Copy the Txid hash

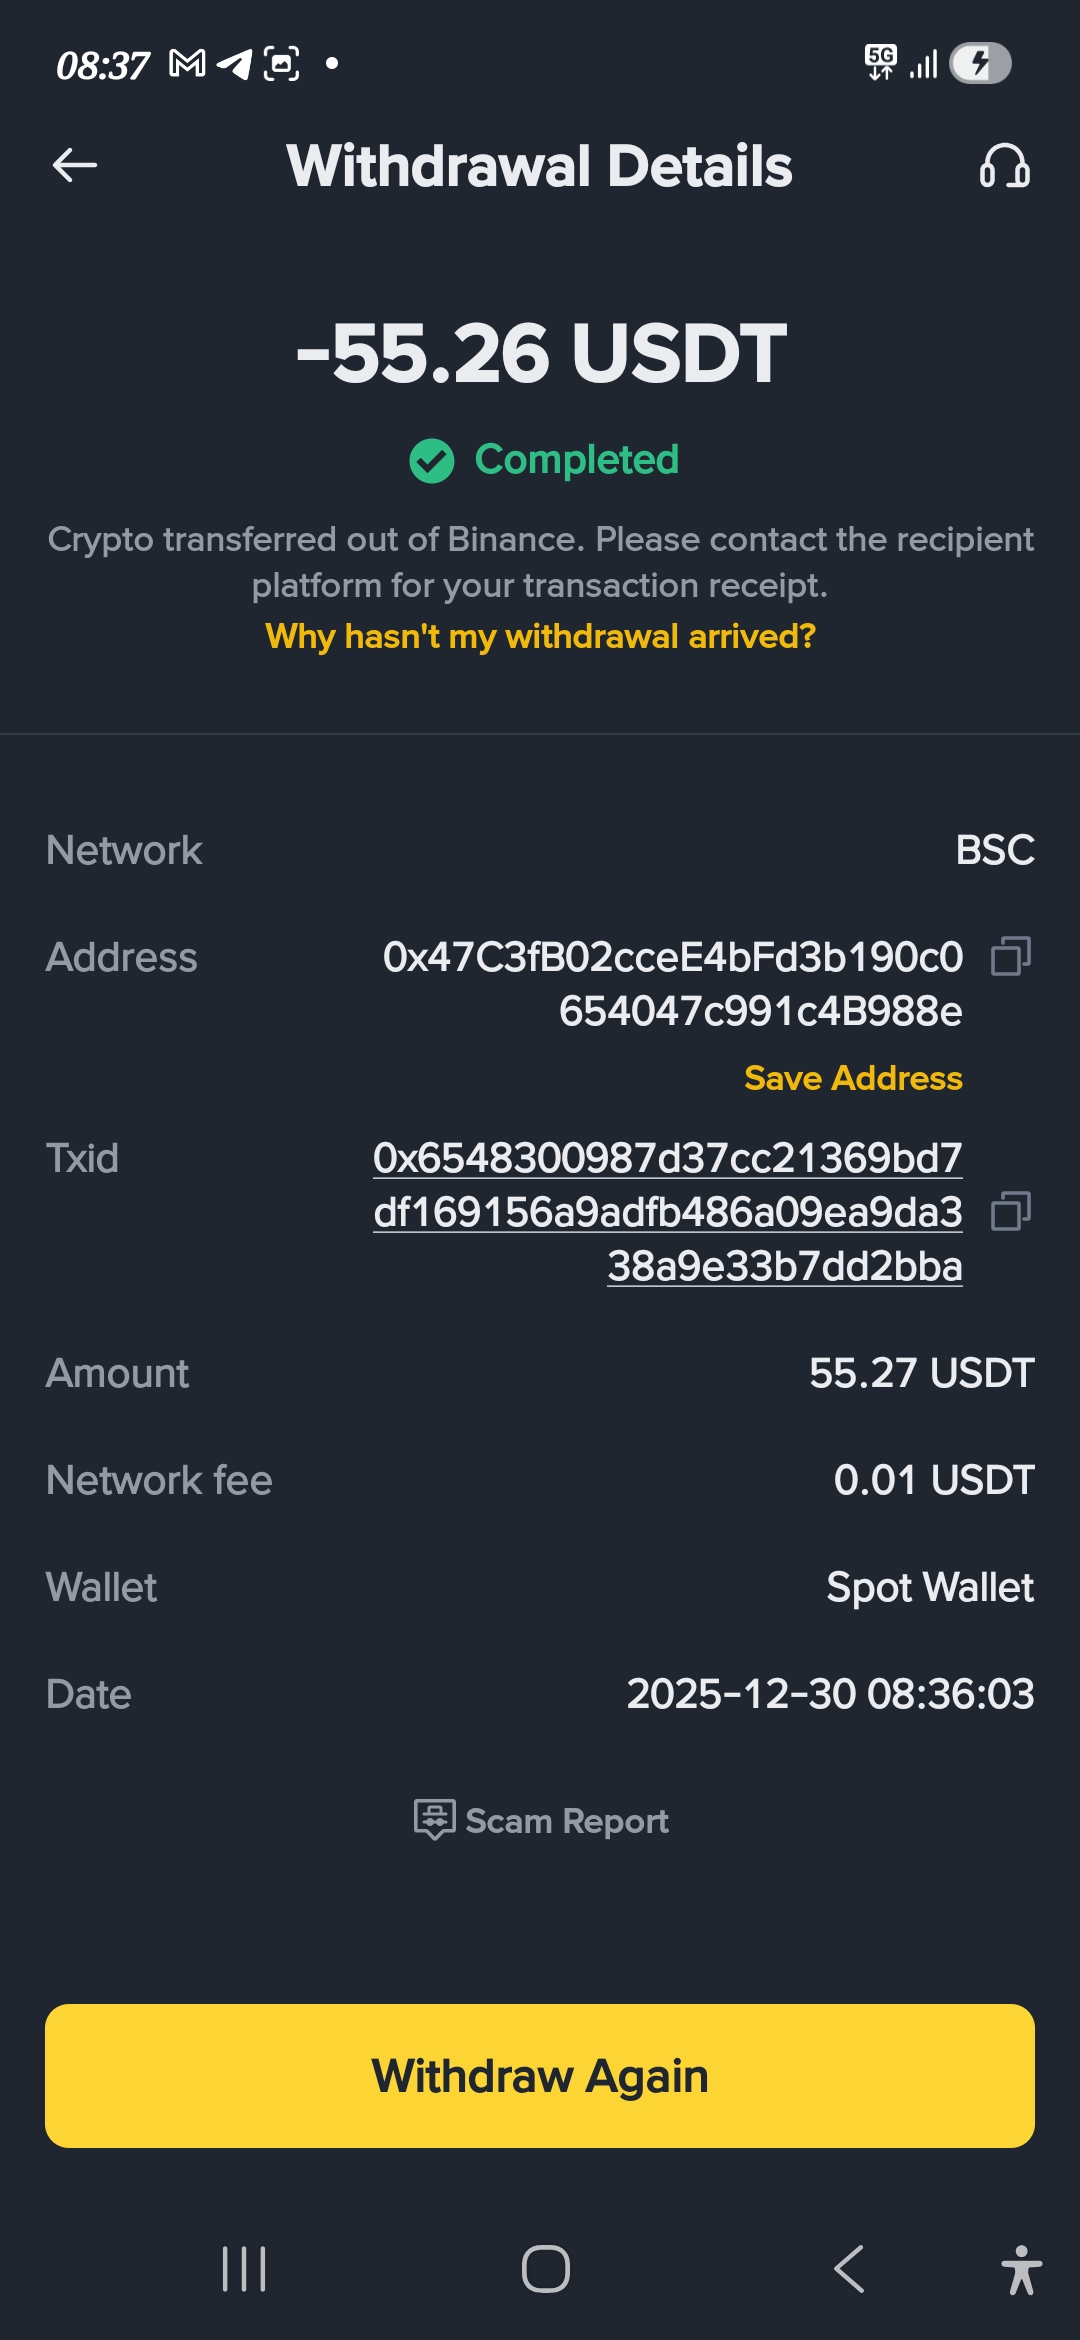[1010, 1211]
